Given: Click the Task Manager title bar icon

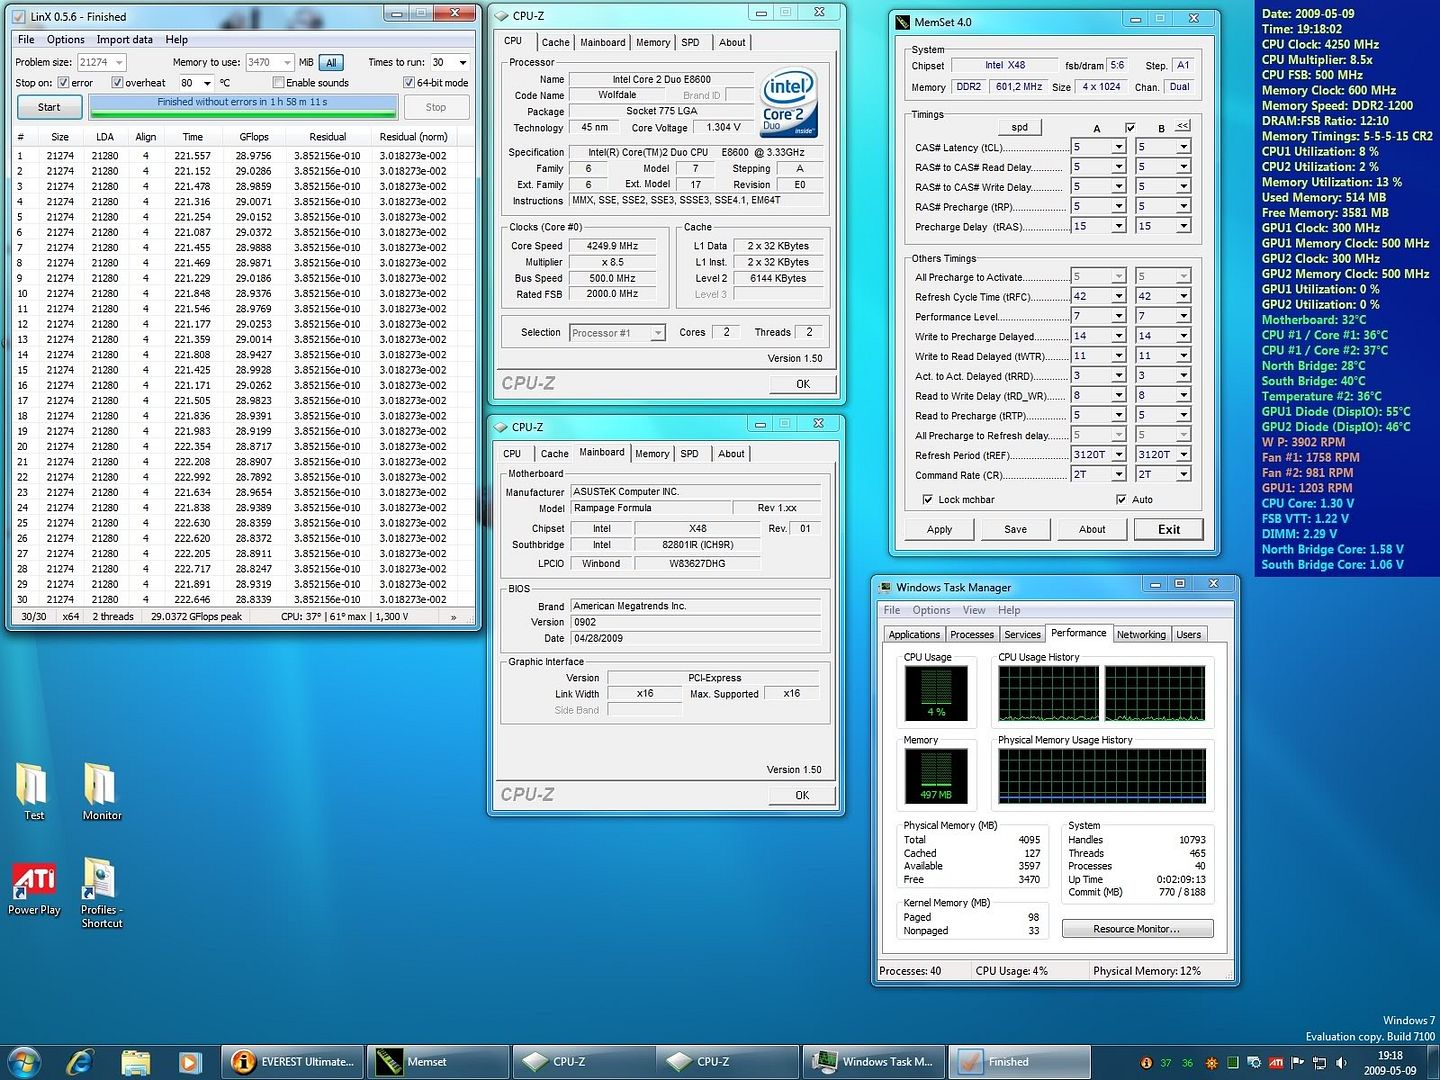Looking at the screenshot, I should [x=884, y=587].
